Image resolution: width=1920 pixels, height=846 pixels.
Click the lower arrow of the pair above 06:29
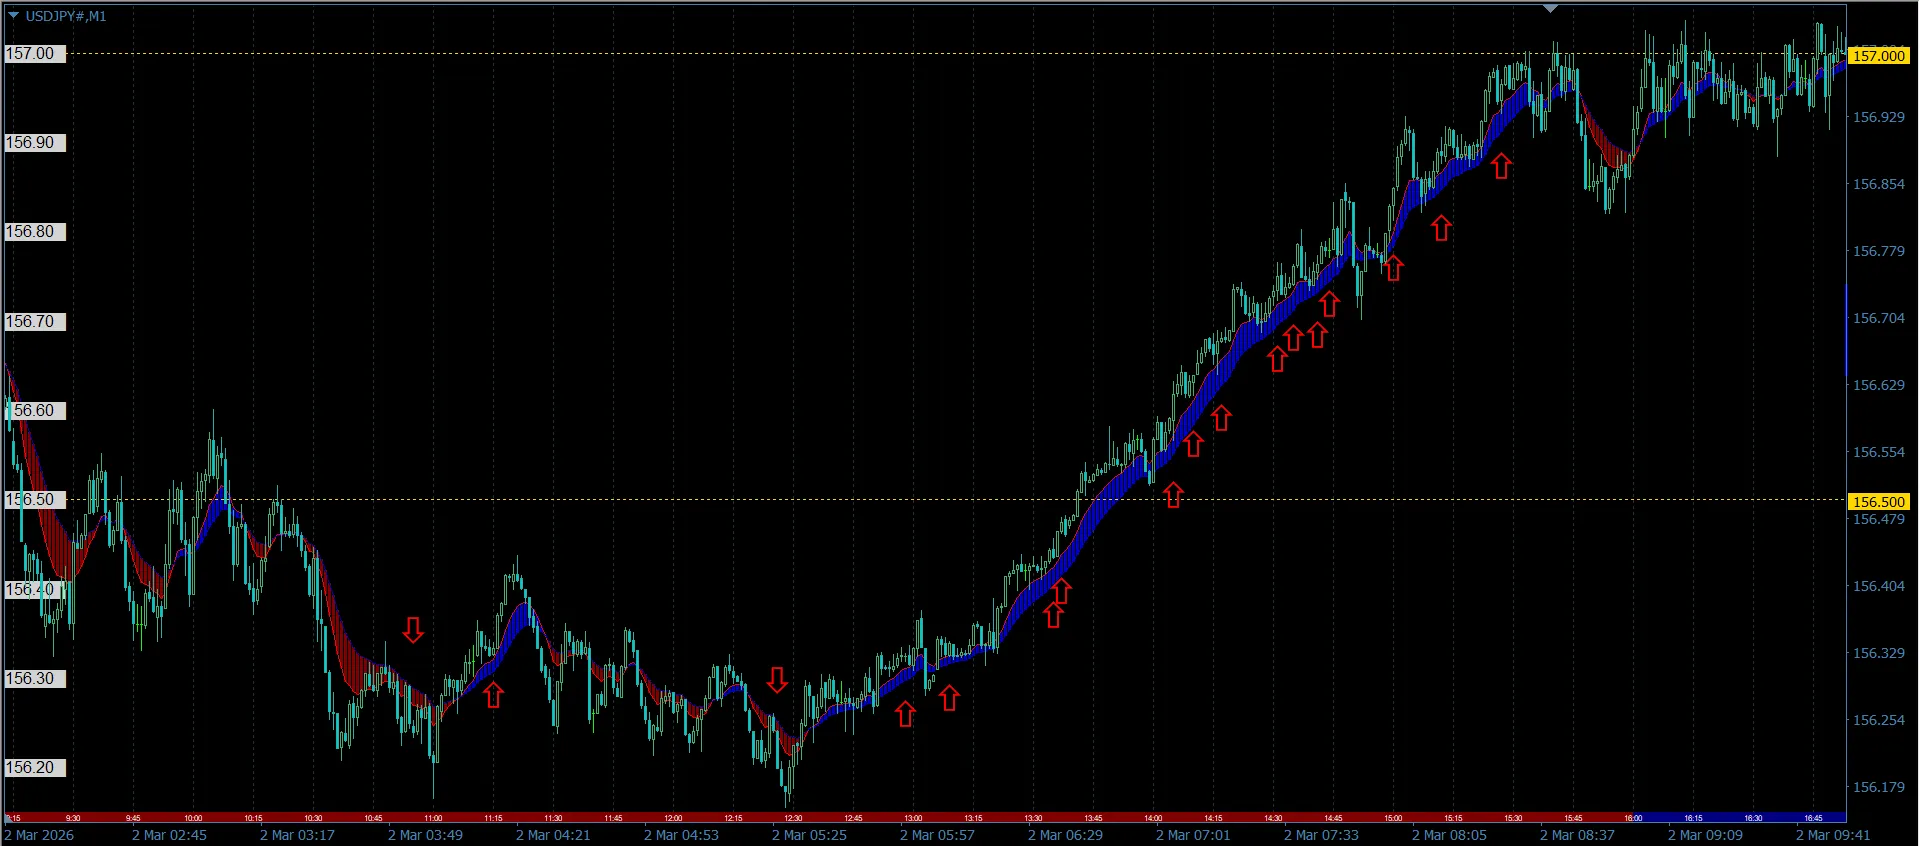pos(1053,615)
